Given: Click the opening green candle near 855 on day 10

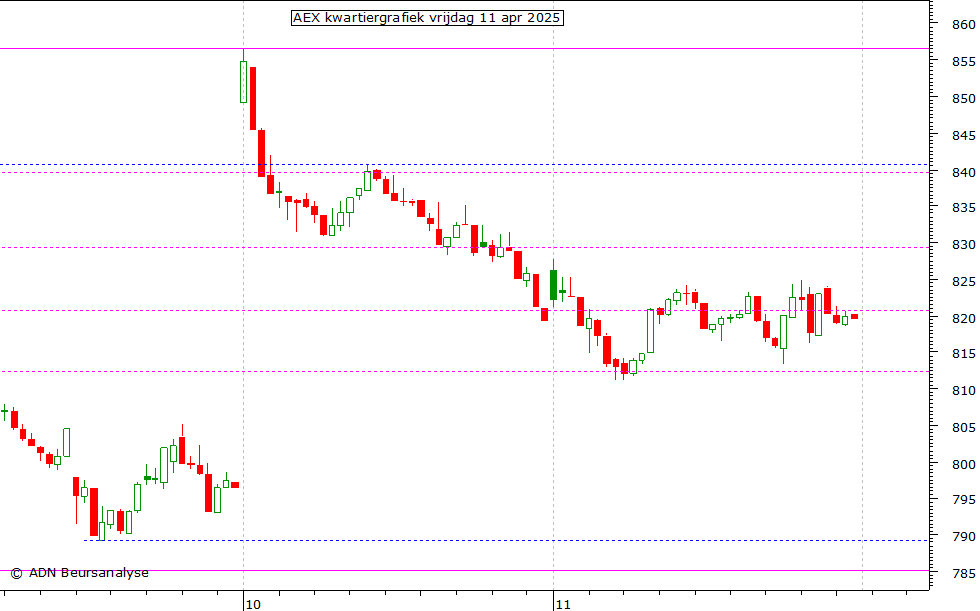Looking at the screenshot, I should [244, 81].
